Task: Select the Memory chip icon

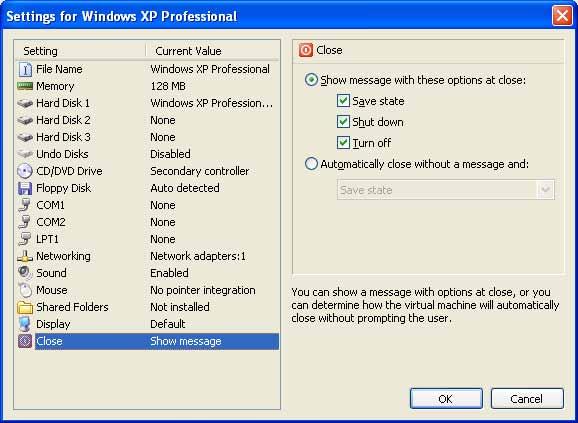Action: click(25, 86)
